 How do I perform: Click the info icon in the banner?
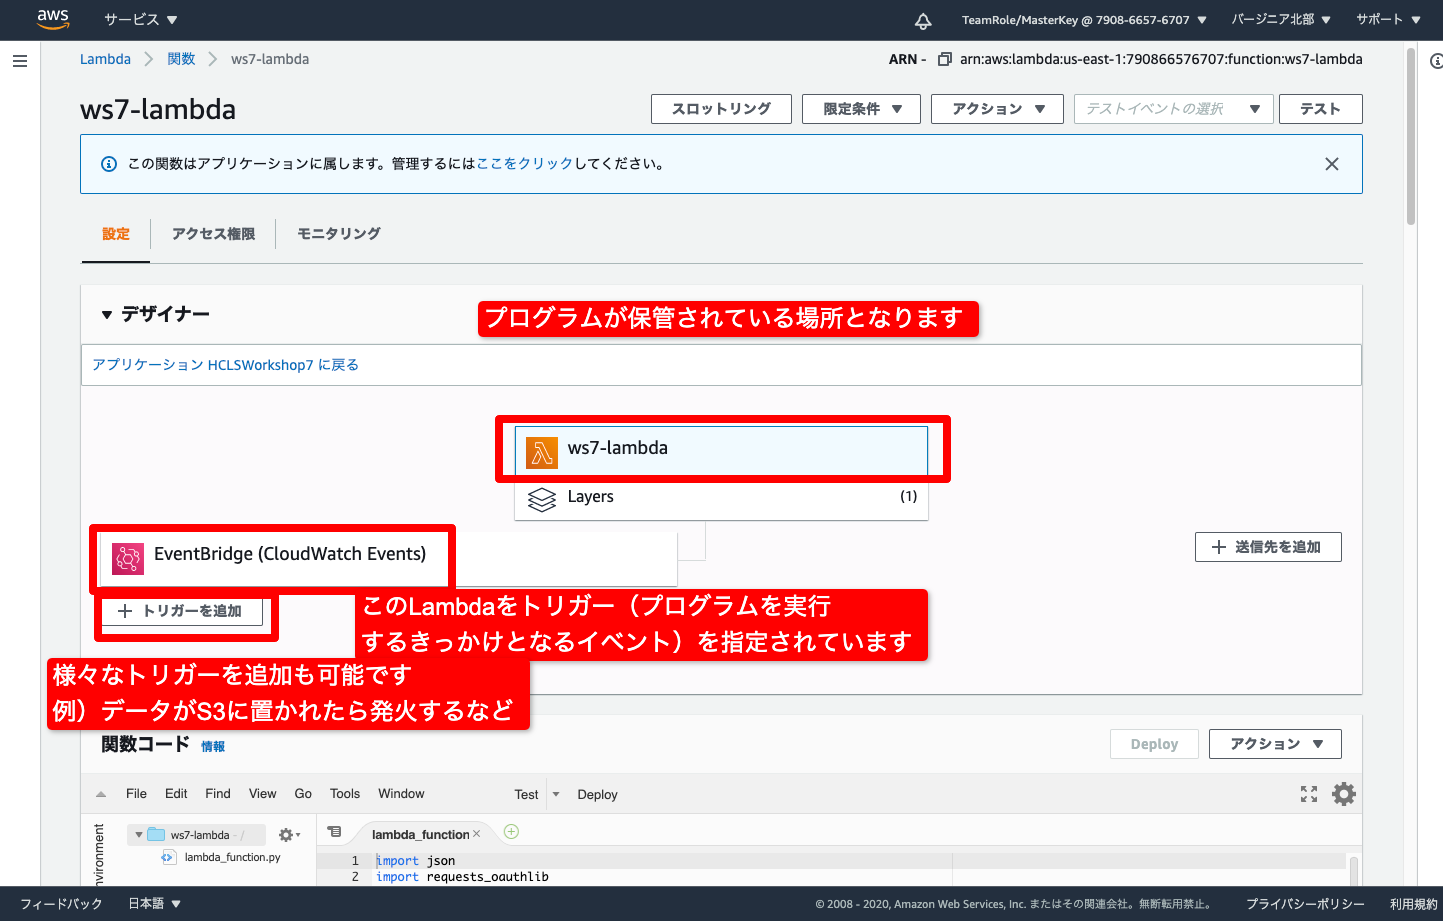click(x=109, y=164)
